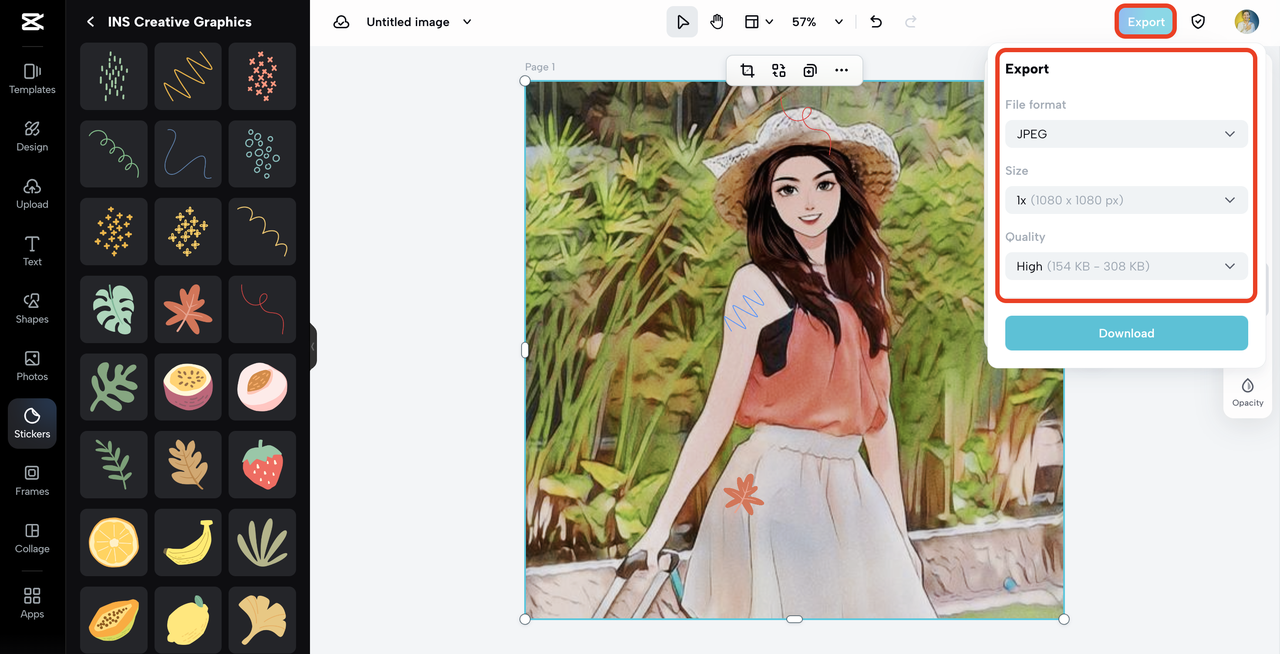Add the banana sticker
Viewport: 1280px width, 654px height.
188,542
